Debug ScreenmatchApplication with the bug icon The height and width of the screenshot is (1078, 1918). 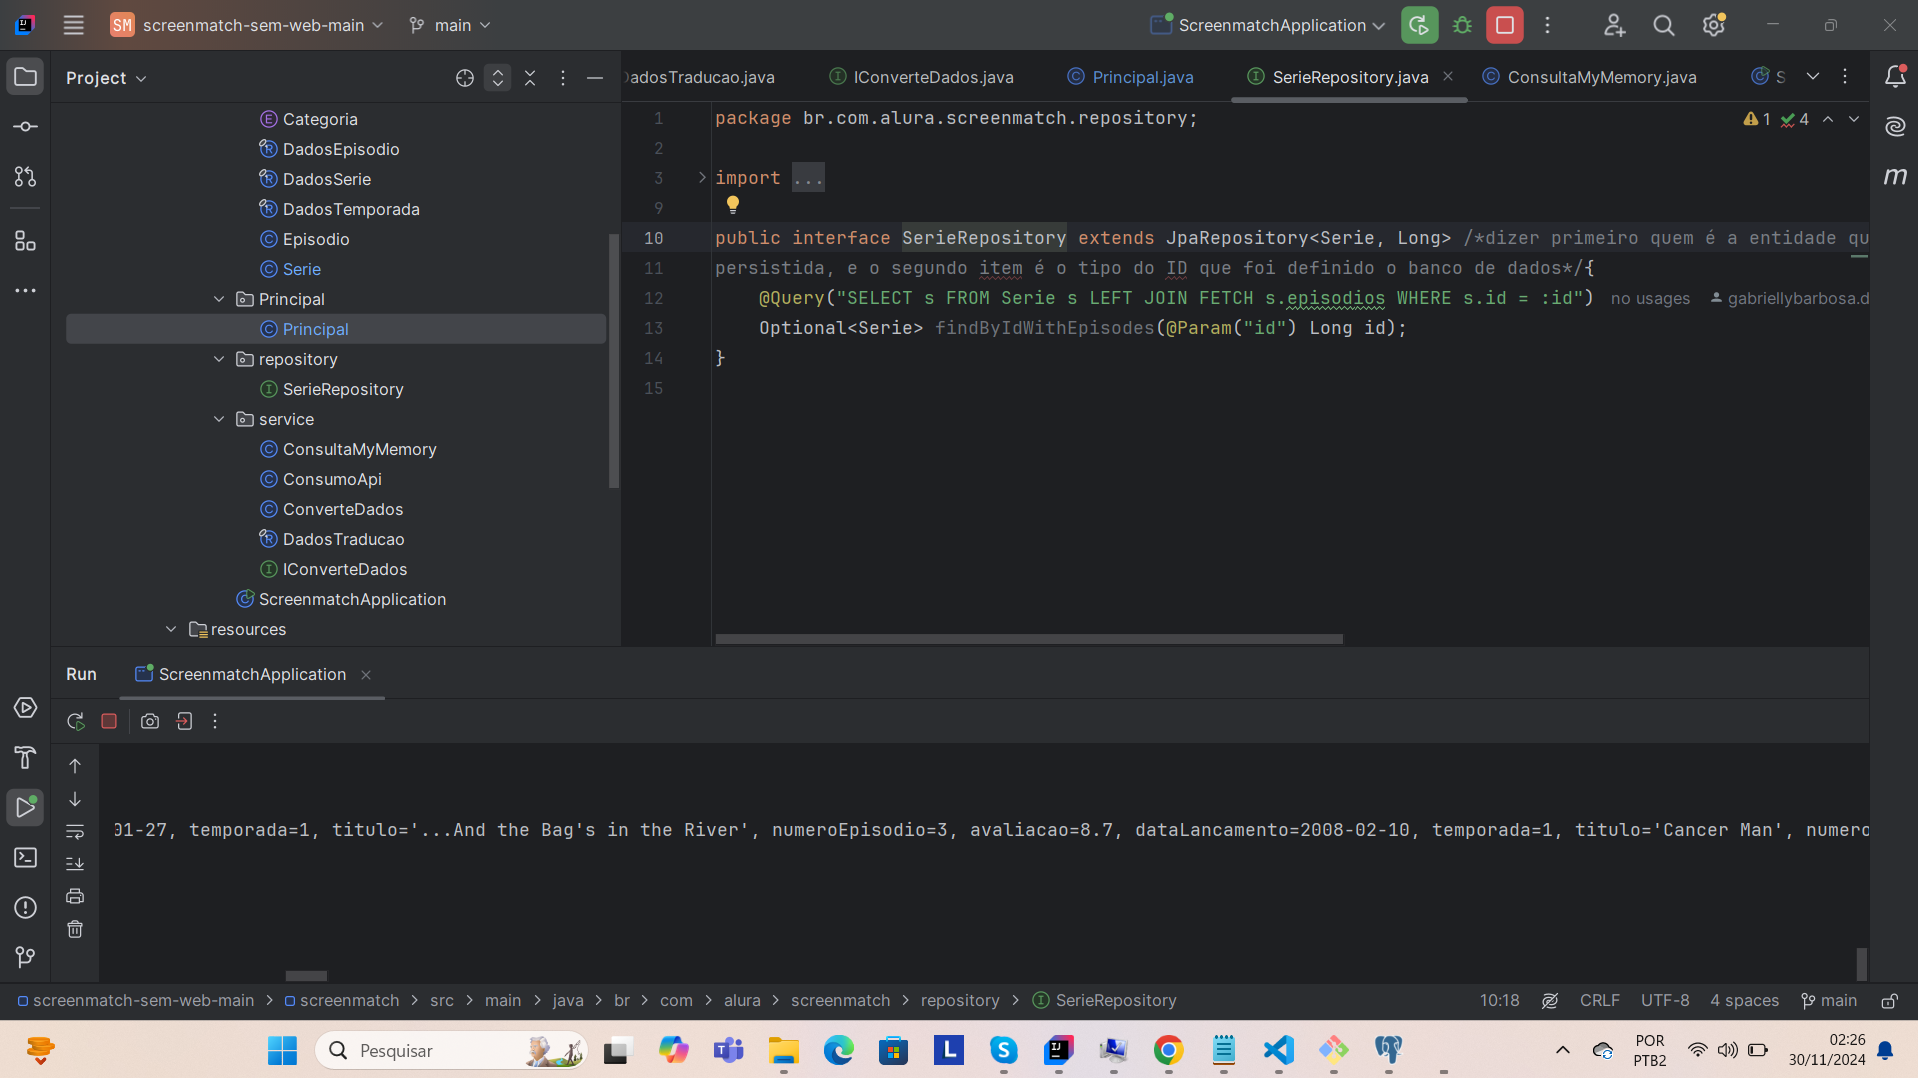click(x=1462, y=25)
